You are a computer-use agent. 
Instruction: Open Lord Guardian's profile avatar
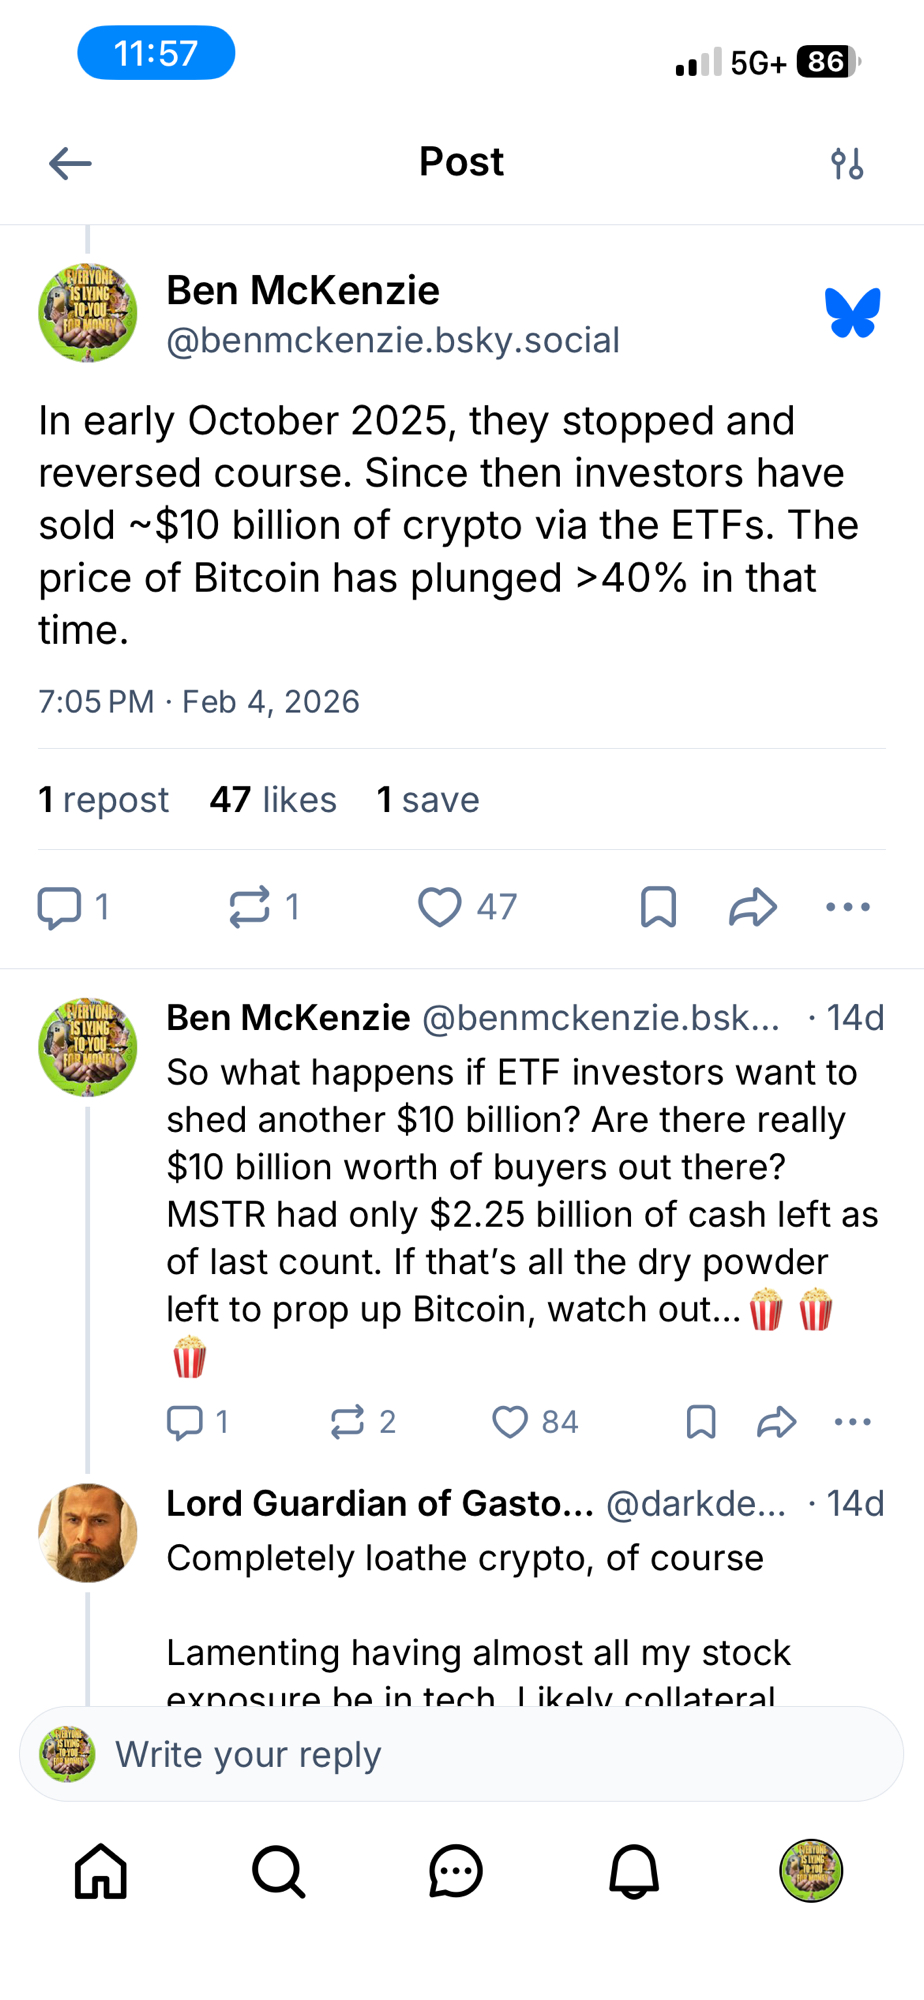click(88, 1533)
